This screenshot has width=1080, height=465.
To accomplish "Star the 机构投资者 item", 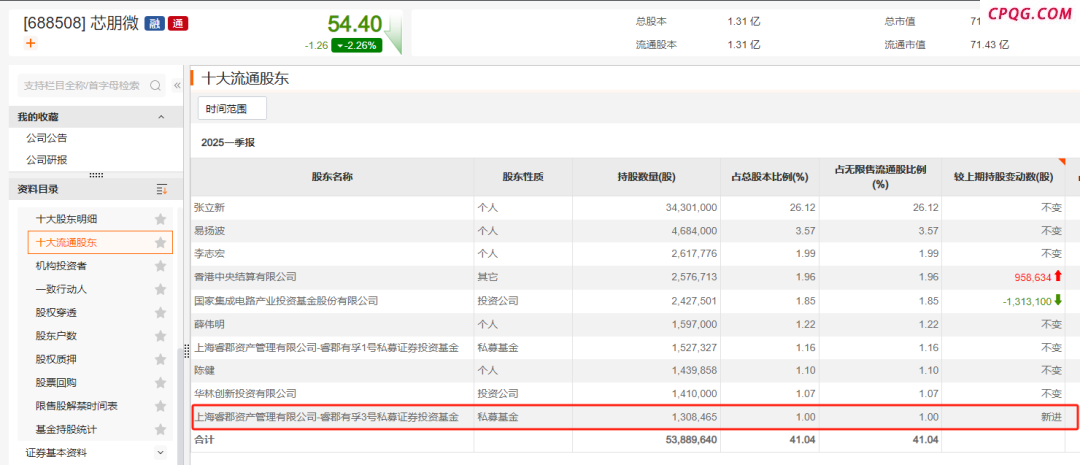I will coord(160,266).
